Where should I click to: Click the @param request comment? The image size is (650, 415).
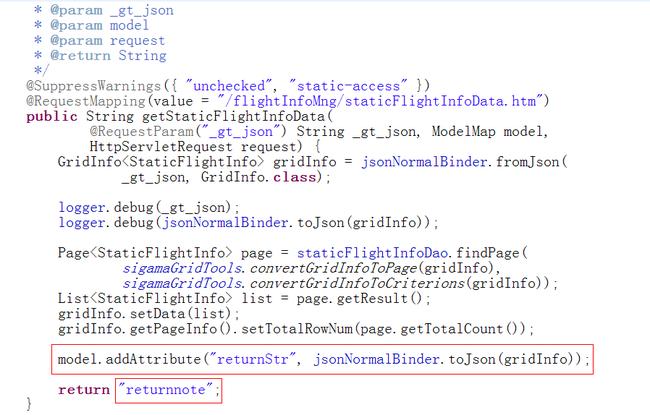pos(107,41)
